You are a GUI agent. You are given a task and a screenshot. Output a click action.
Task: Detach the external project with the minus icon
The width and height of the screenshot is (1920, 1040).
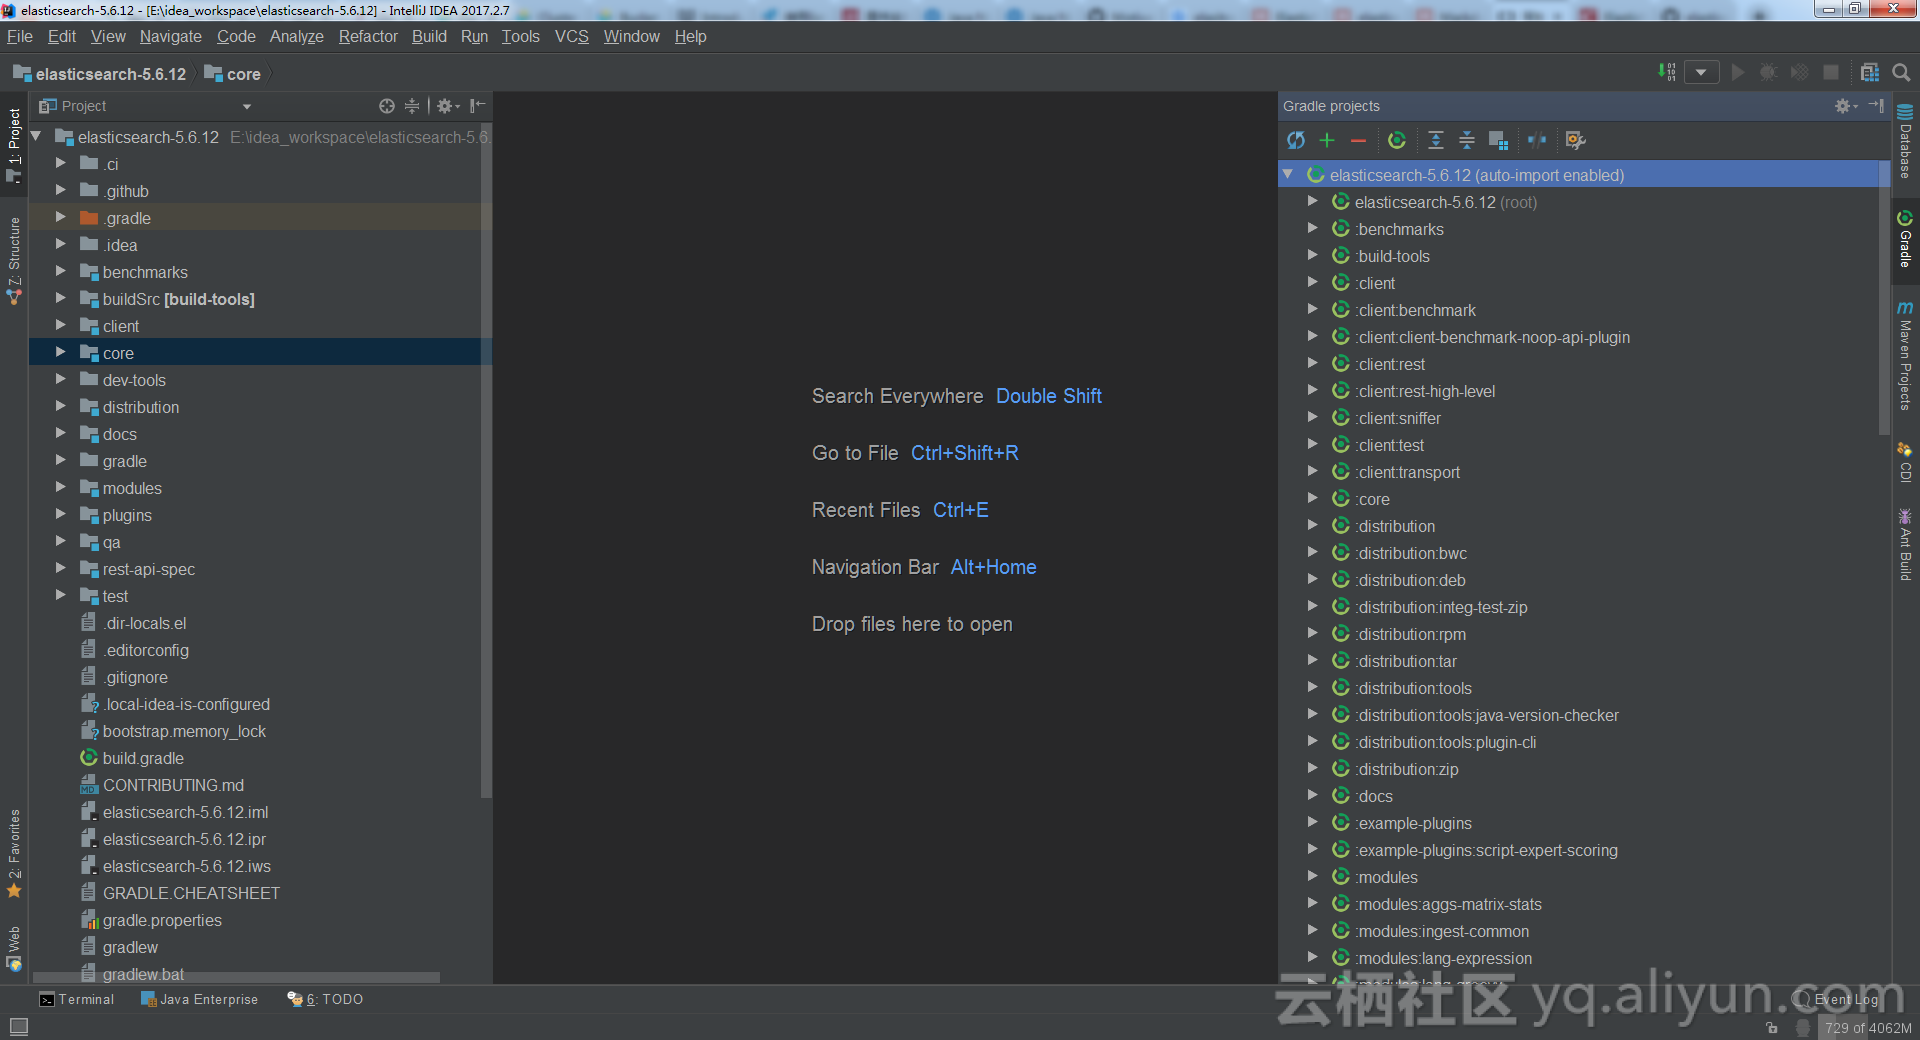(1358, 141)
